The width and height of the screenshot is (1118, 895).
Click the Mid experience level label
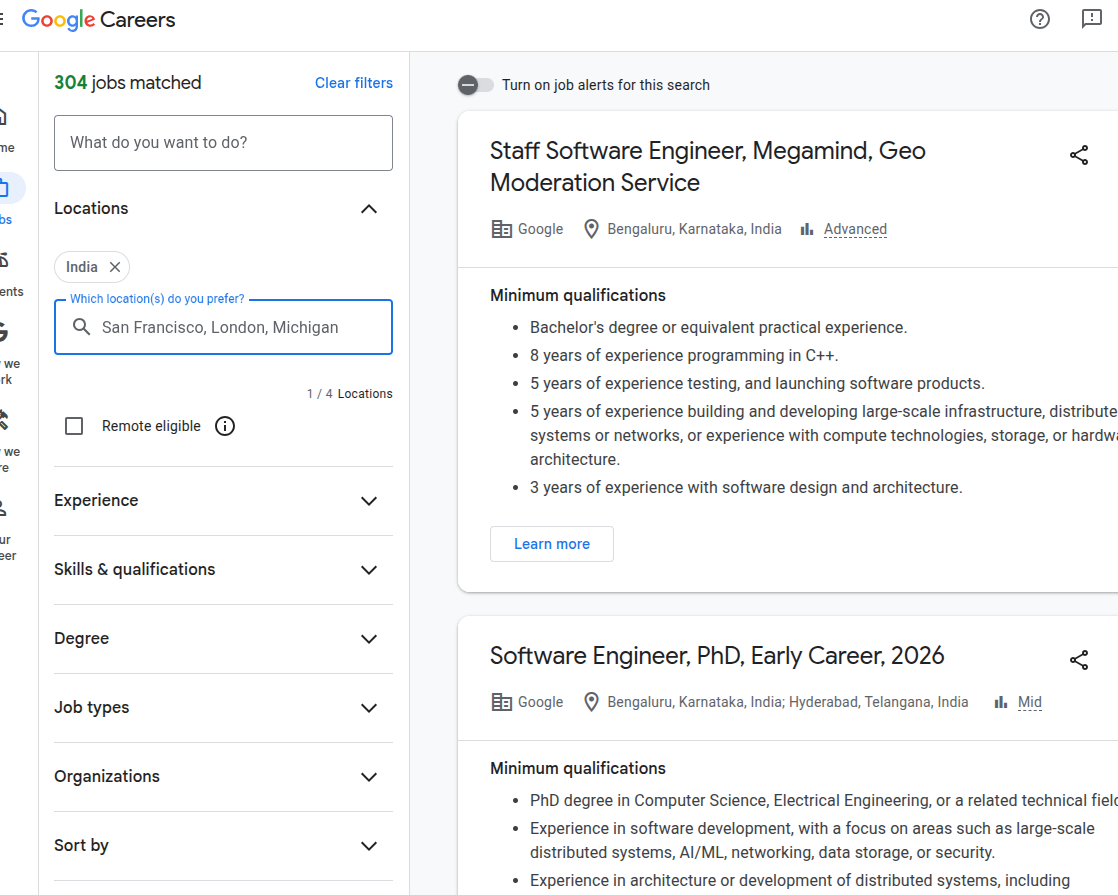(1030, 702)
